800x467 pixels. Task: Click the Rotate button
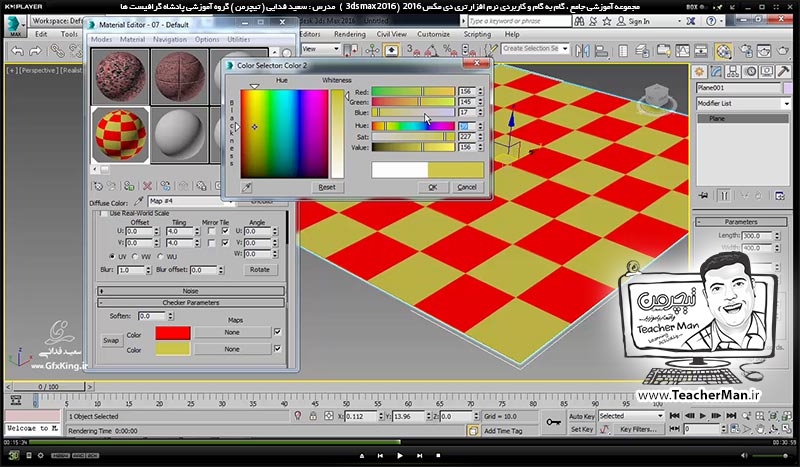point(260,269)
